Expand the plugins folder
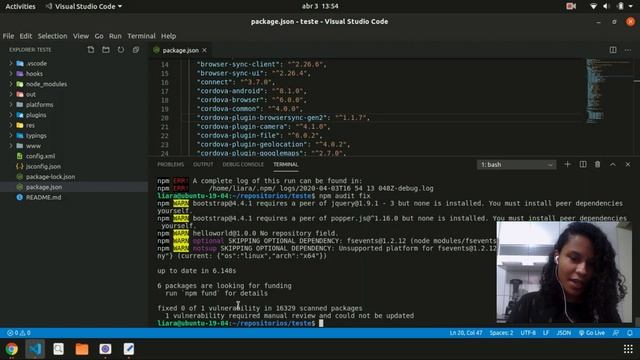 point(11,115)
